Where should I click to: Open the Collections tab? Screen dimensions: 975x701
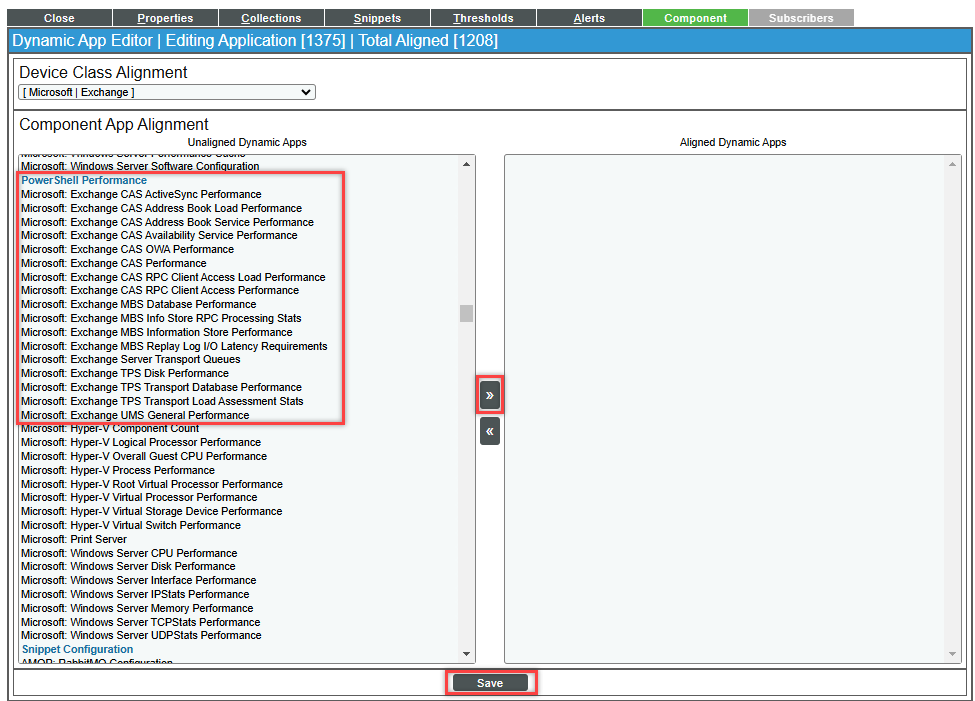(x=271, y=18)
